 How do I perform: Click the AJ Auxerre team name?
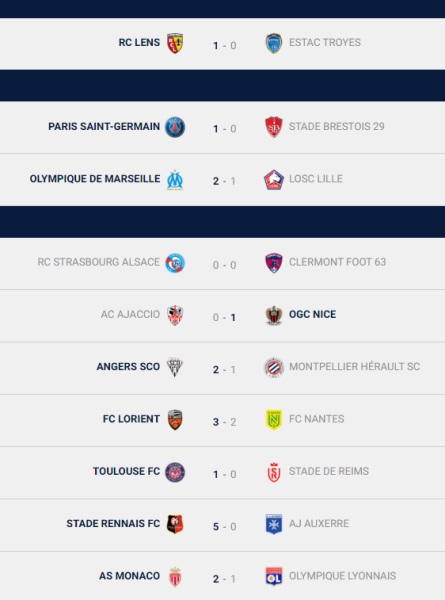point(319,523)
